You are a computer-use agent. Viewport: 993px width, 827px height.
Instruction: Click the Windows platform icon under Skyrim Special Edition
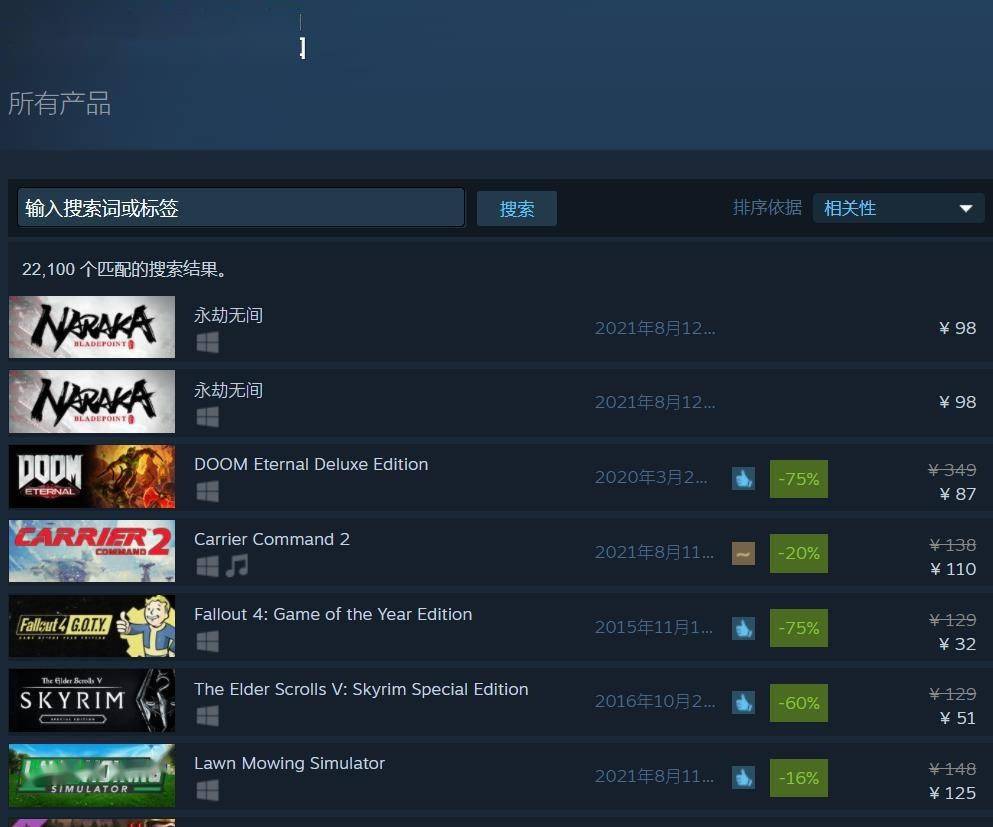208,716
